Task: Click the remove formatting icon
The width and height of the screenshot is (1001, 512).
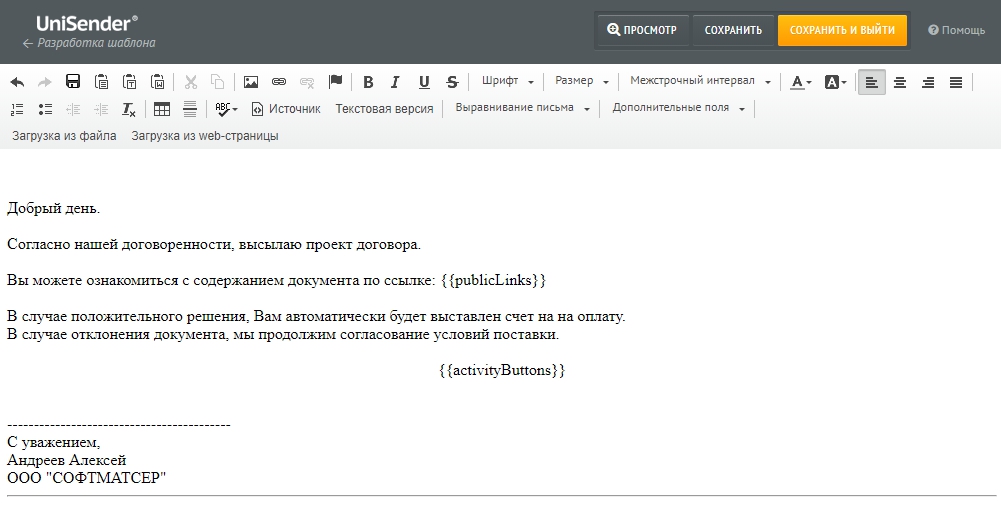Action: point(128,109)
